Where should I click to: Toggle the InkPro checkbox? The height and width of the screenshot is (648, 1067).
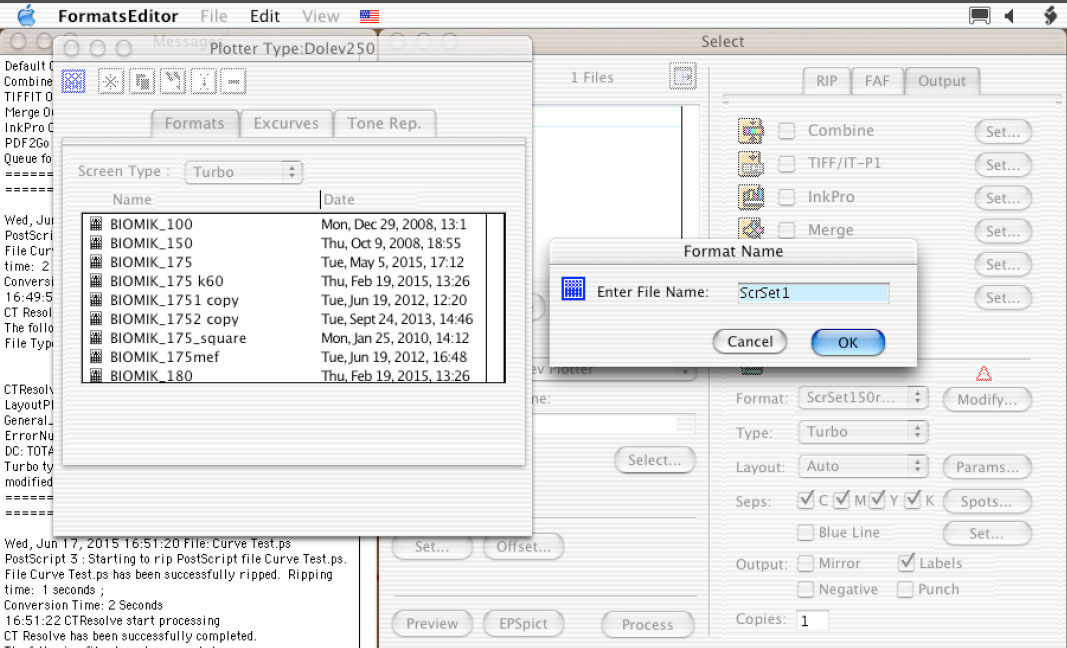pyautogui.click(x=787, y=197)
